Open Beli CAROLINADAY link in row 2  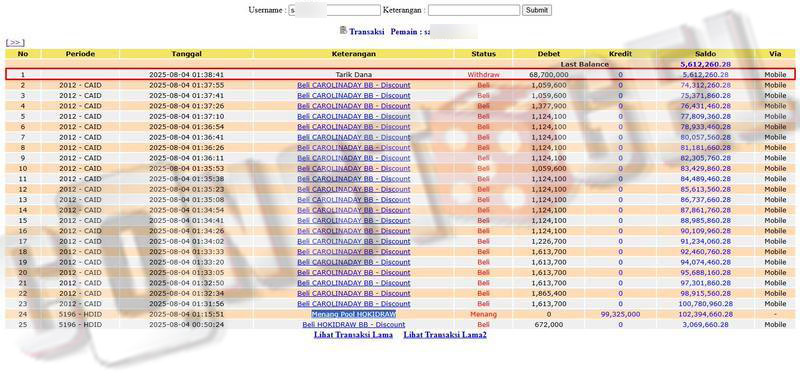pos(354,85)
